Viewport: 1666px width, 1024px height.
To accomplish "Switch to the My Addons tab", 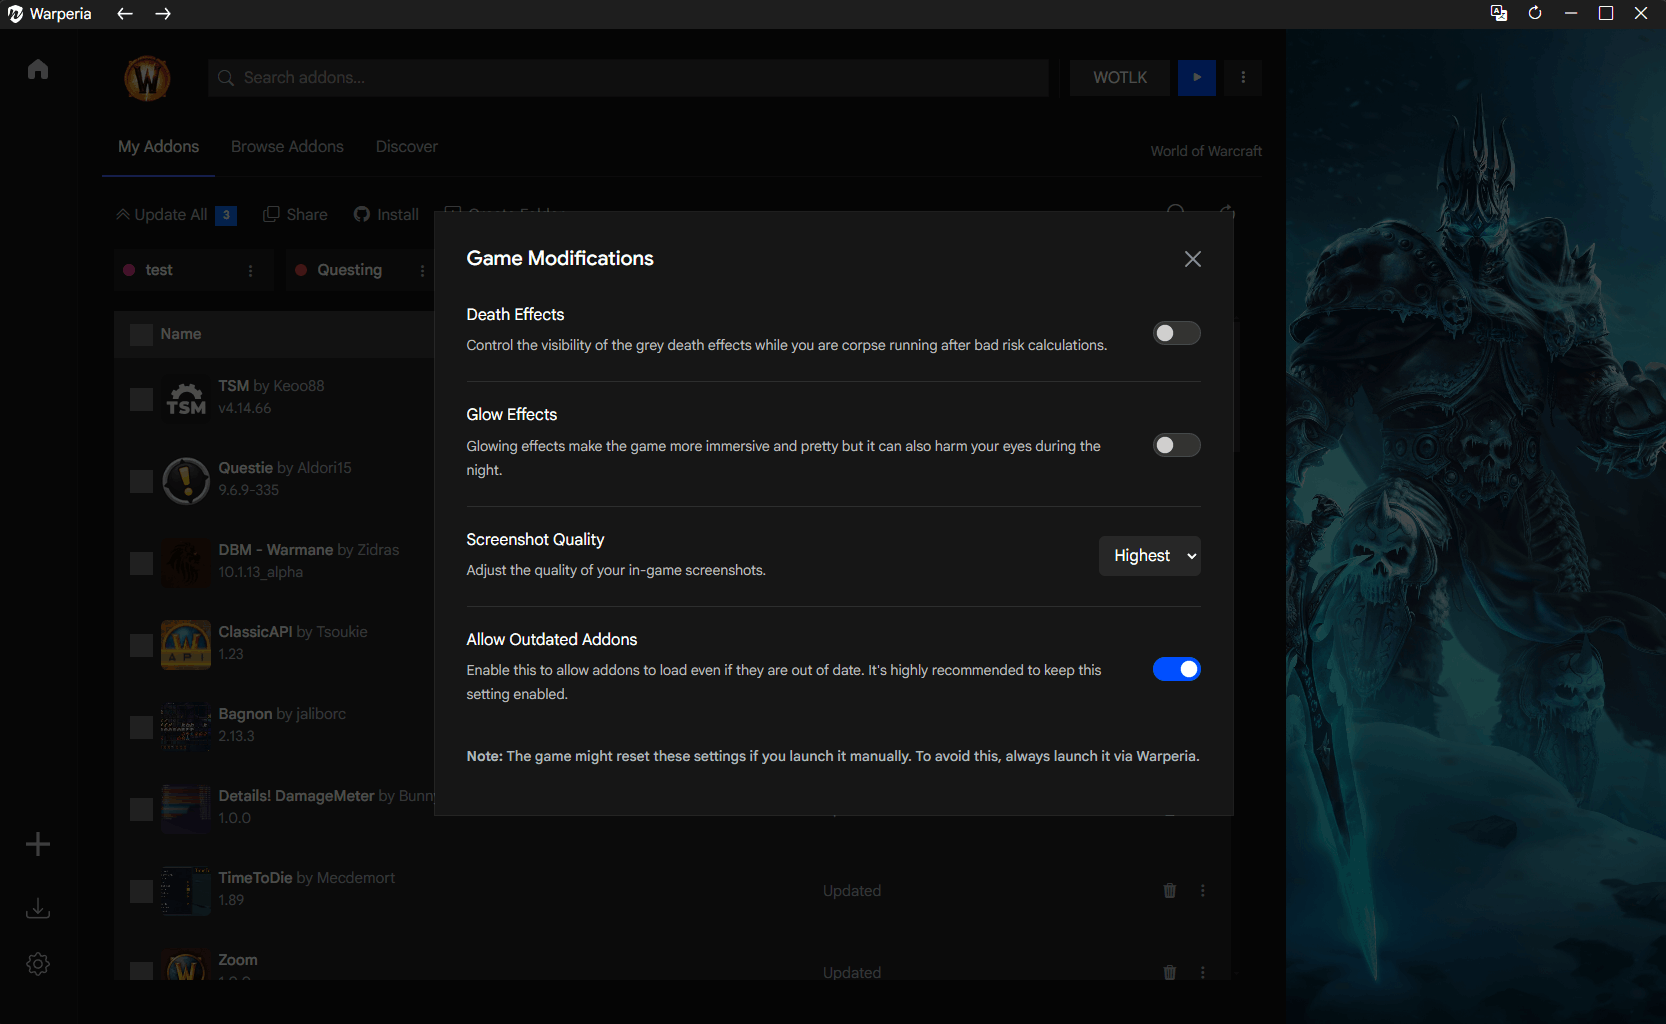I will point(158,147).
